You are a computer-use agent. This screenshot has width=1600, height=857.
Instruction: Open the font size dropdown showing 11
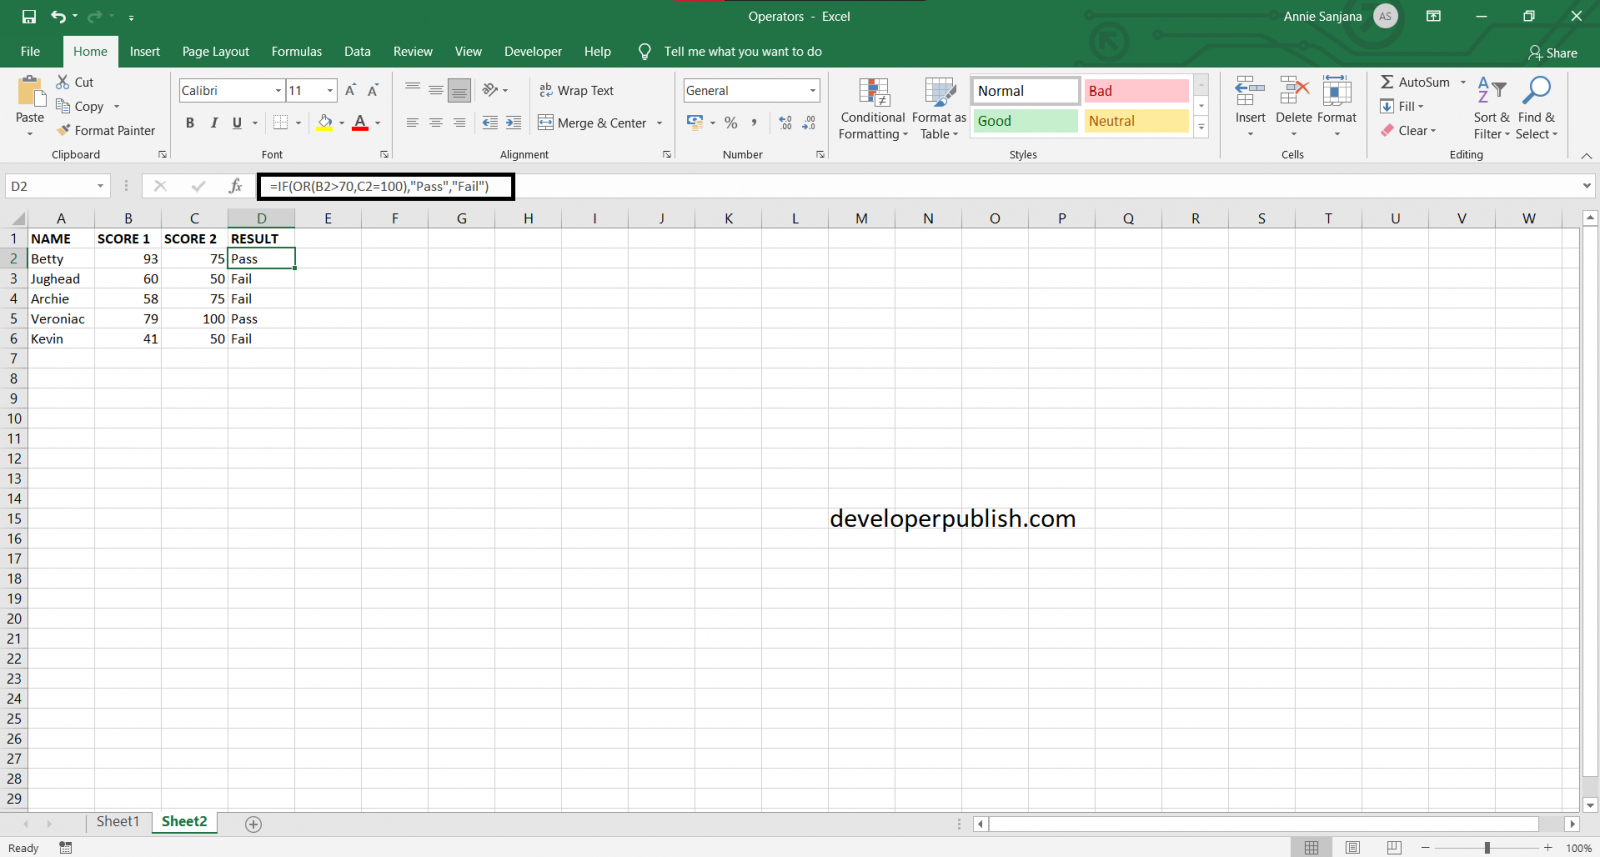click(x=330, y=91)
